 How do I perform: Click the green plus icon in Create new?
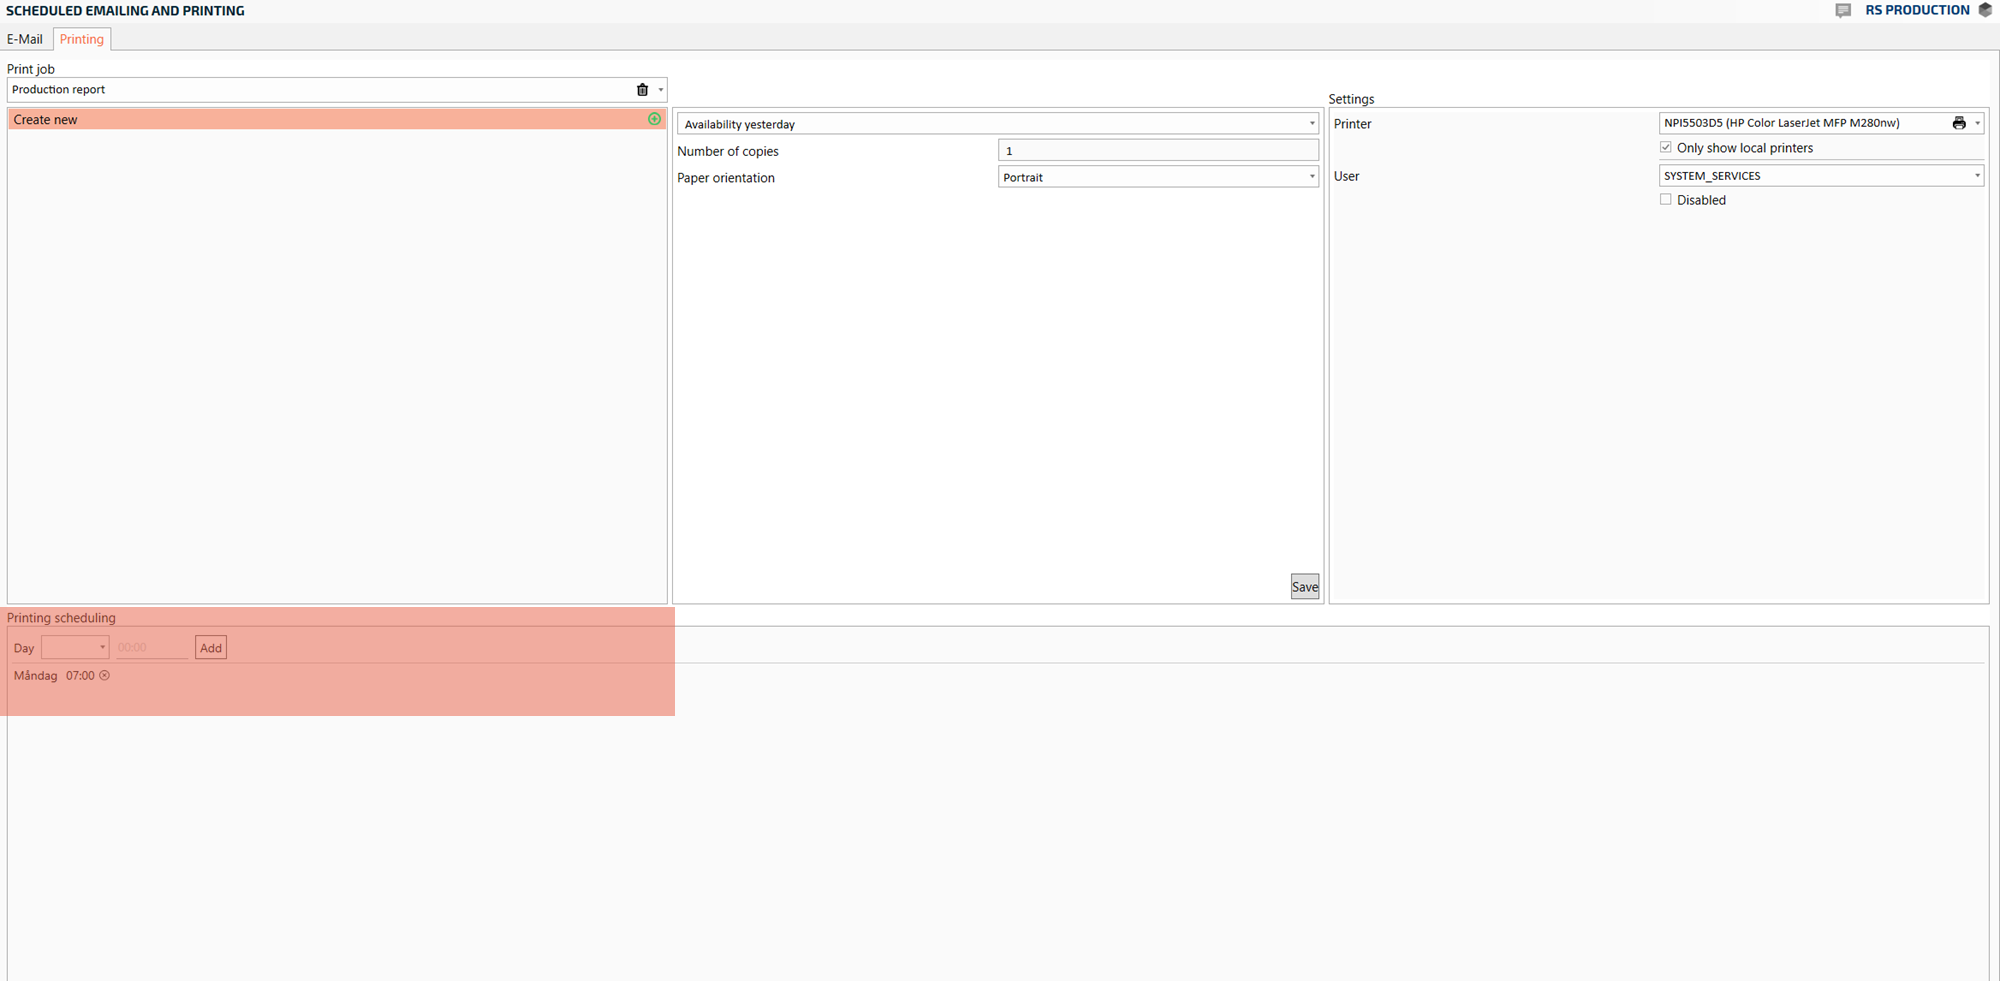tap(654, 119)
